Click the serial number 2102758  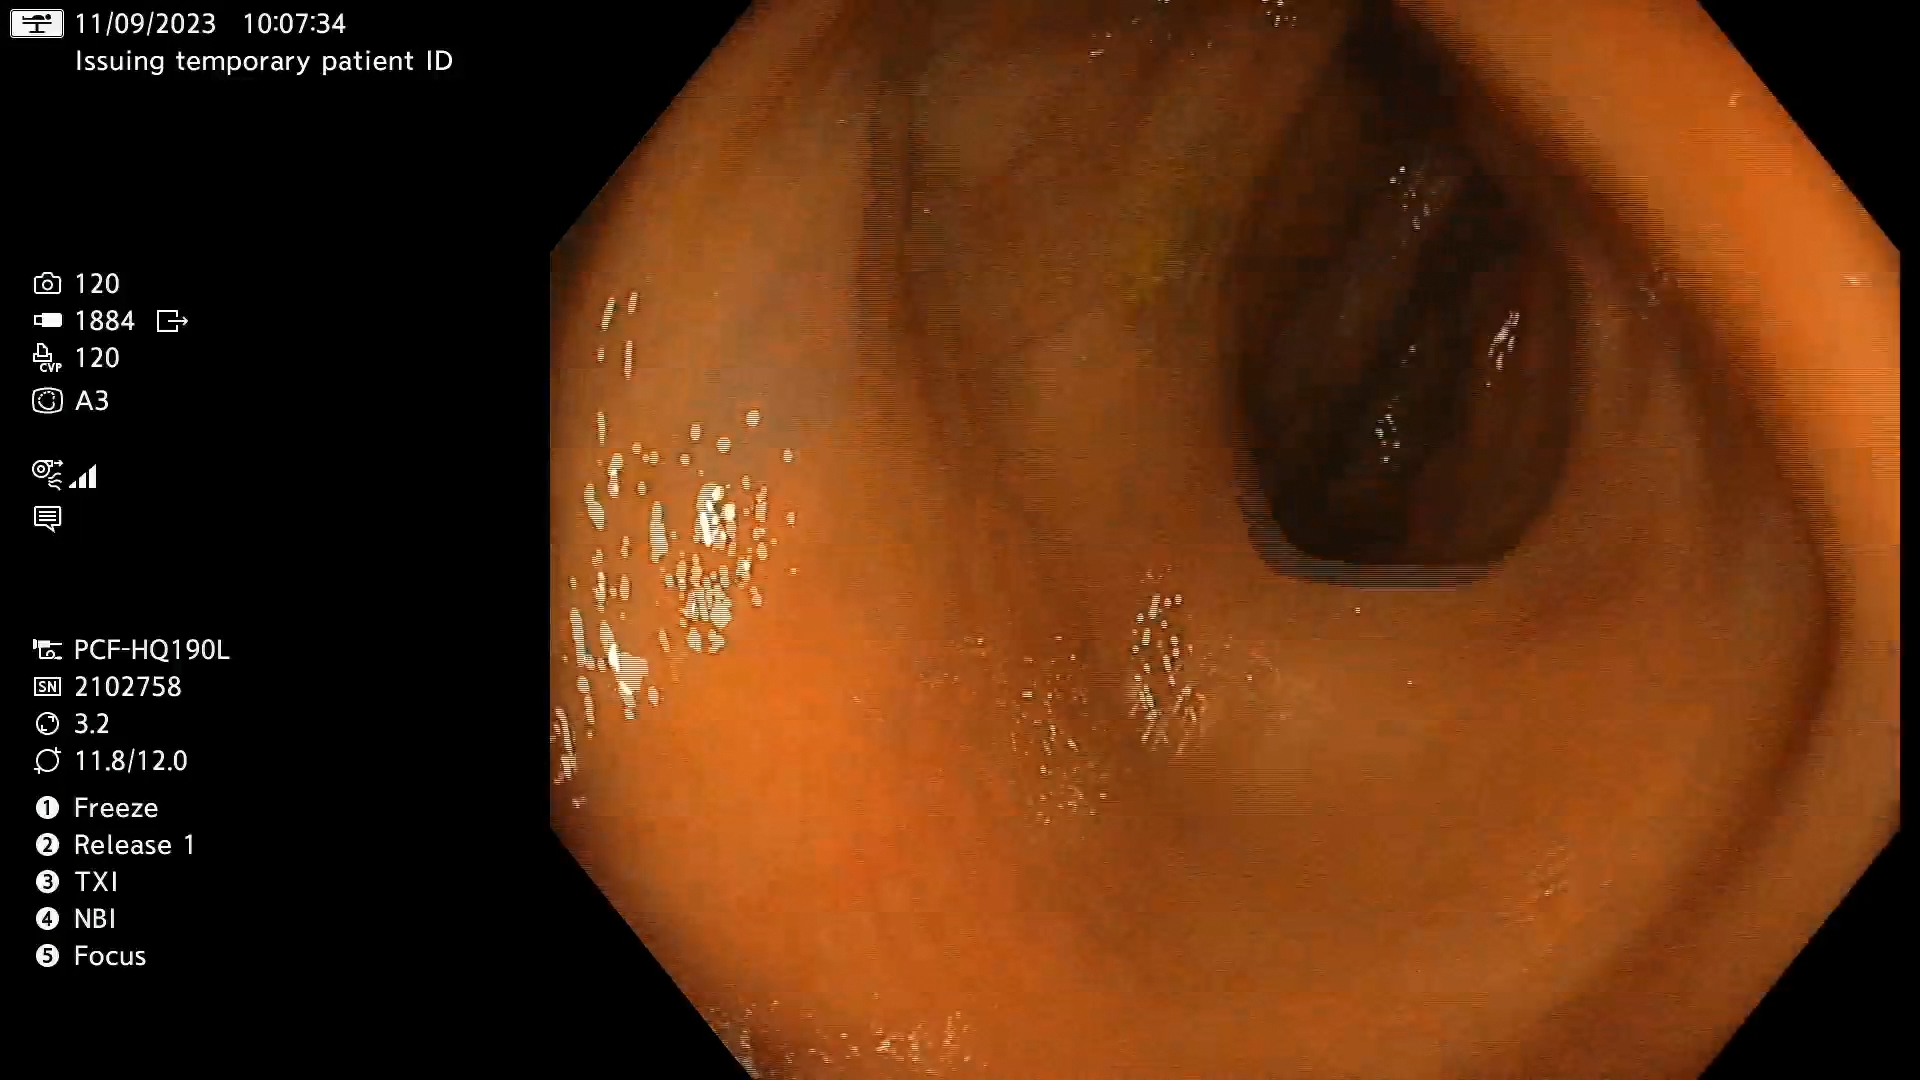tap(128, 687)
